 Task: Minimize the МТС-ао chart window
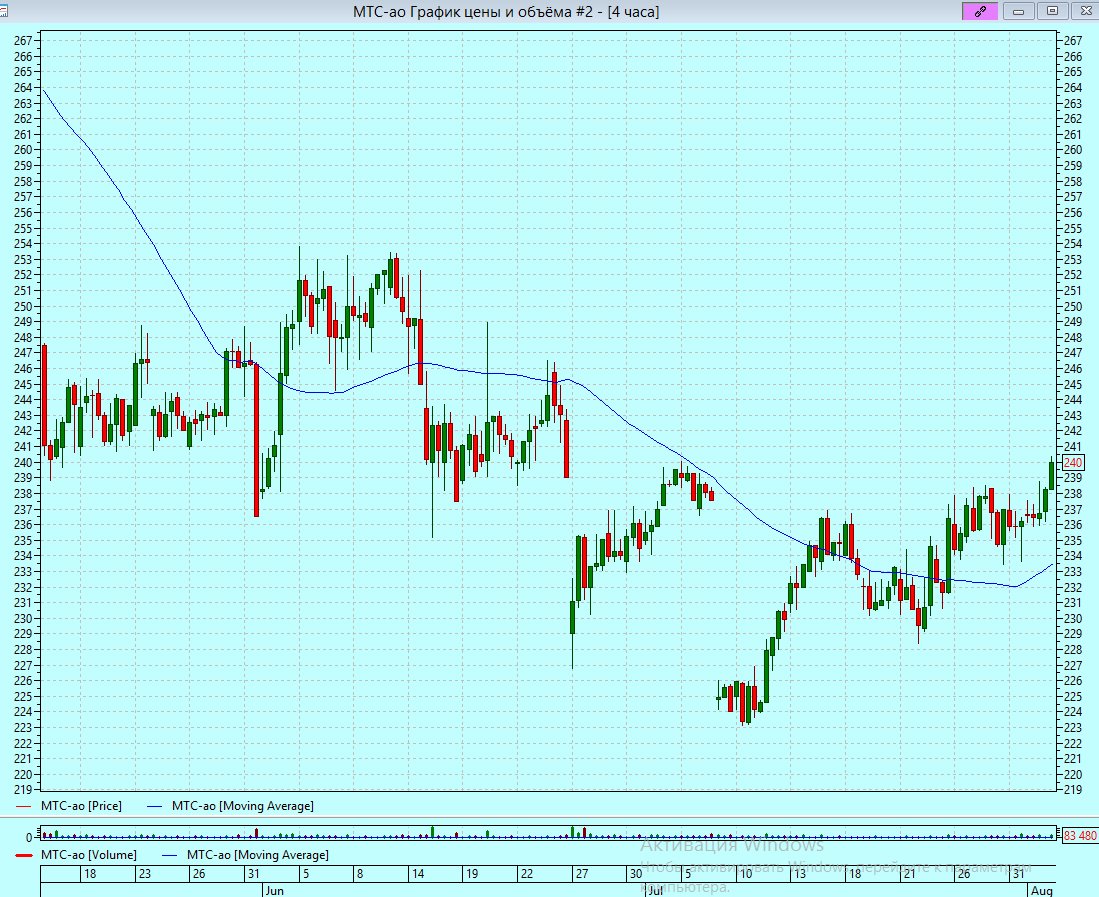[1018, 11]
